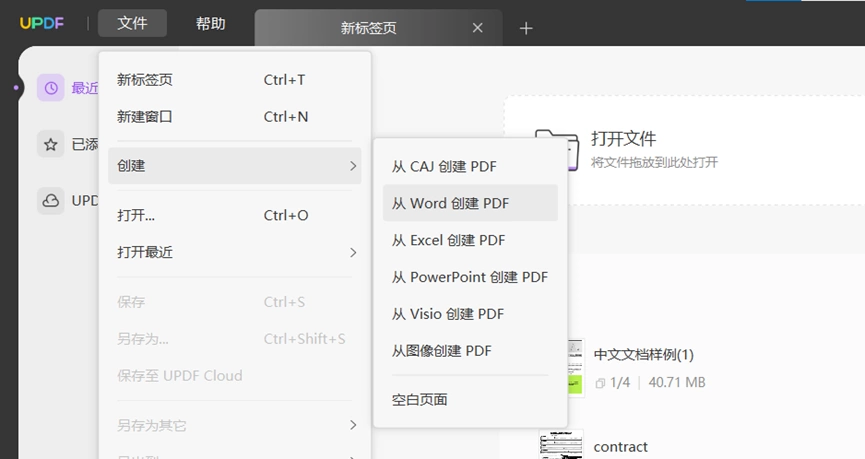Close the 新标签页 tab
The height and width of the screenshot is (459, 865).
pyautogui.click(x=478, y=28)
